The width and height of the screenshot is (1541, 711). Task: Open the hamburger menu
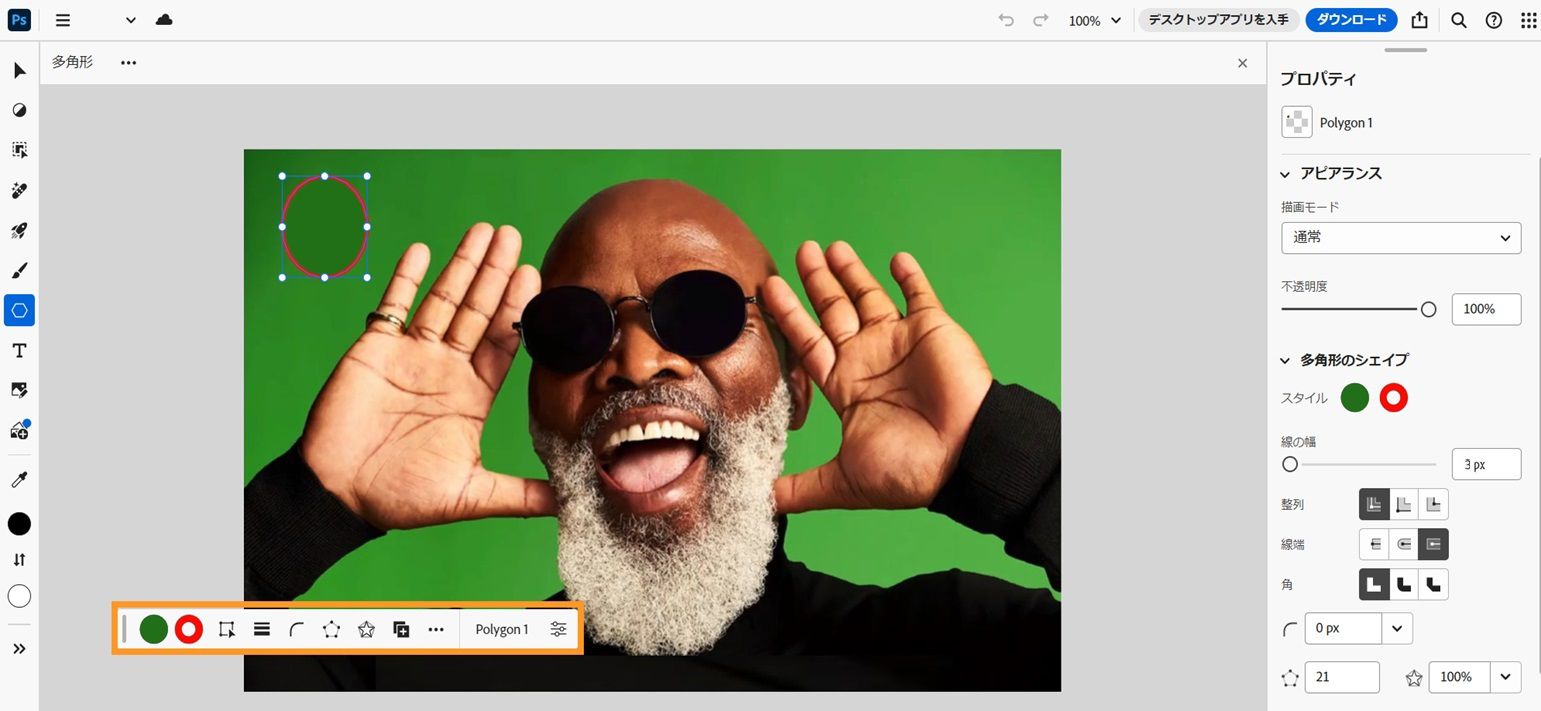pyautogui.click(x=62, y=20)
